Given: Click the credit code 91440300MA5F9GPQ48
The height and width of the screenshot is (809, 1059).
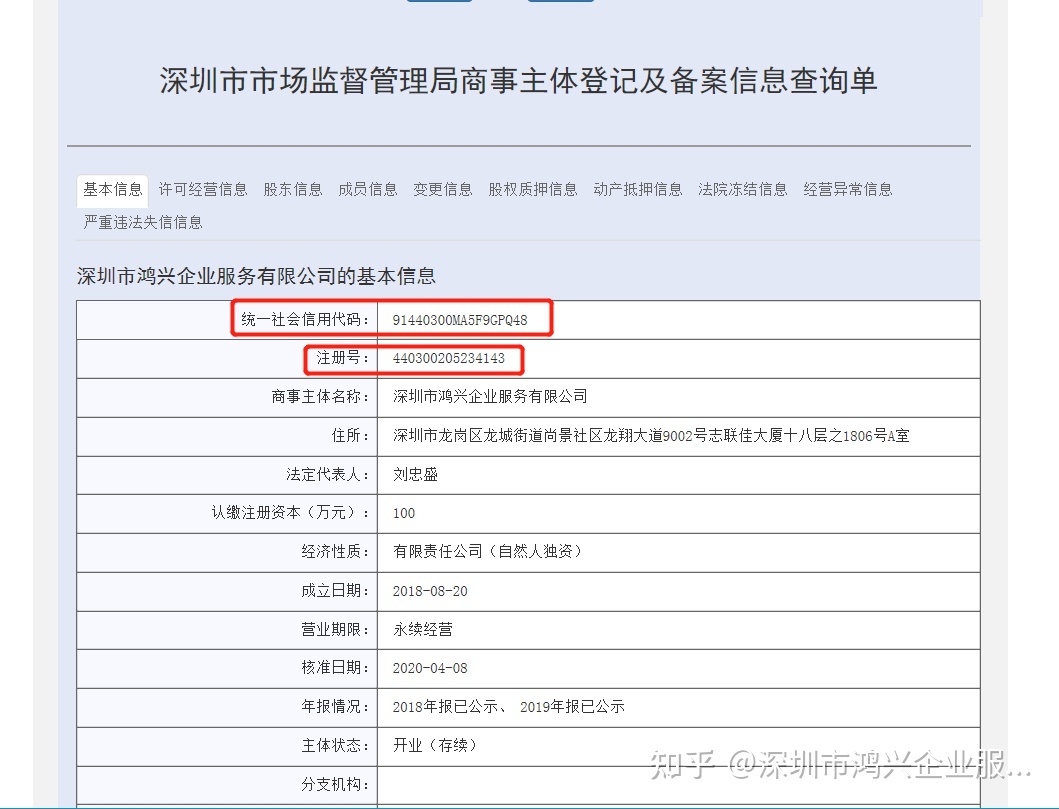Looking at the screenshot, I should 460,320.
